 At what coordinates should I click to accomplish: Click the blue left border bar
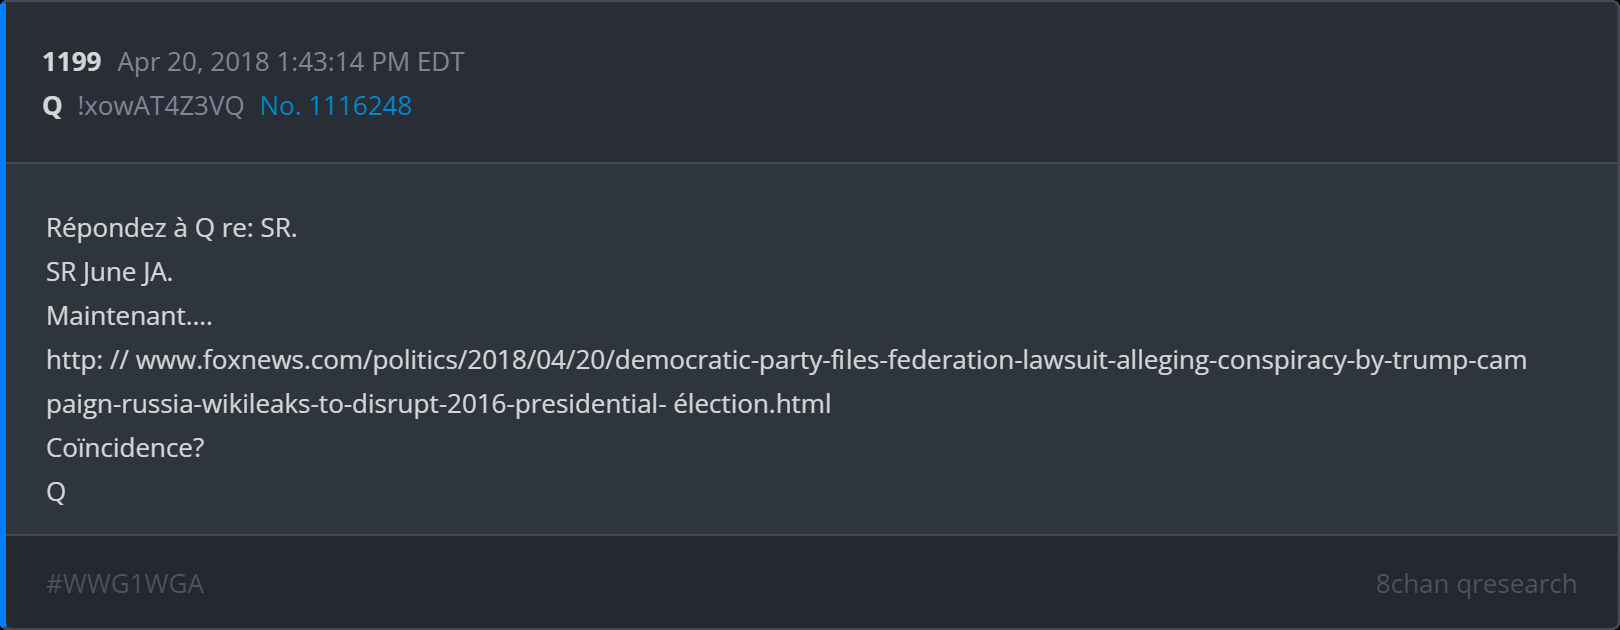coord(3,315)
